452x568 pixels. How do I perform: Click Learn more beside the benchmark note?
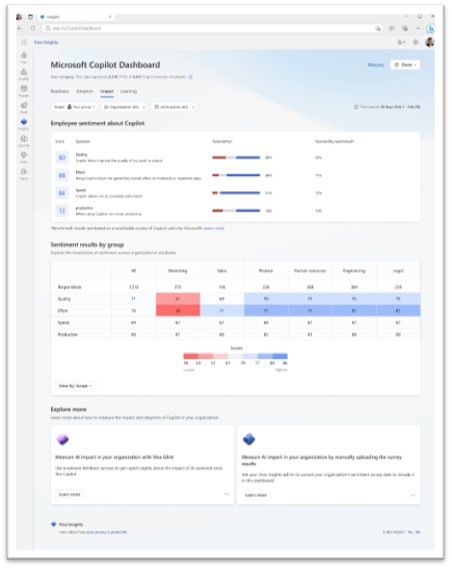(x=214, y=228)
